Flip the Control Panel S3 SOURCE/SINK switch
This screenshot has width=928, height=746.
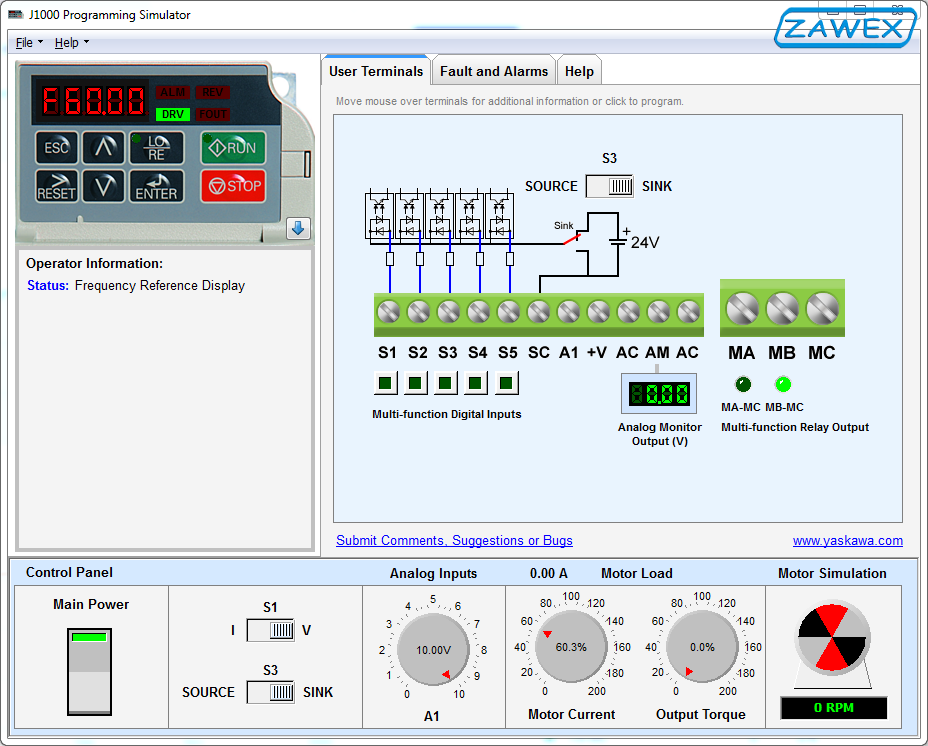tap(270, 692)
